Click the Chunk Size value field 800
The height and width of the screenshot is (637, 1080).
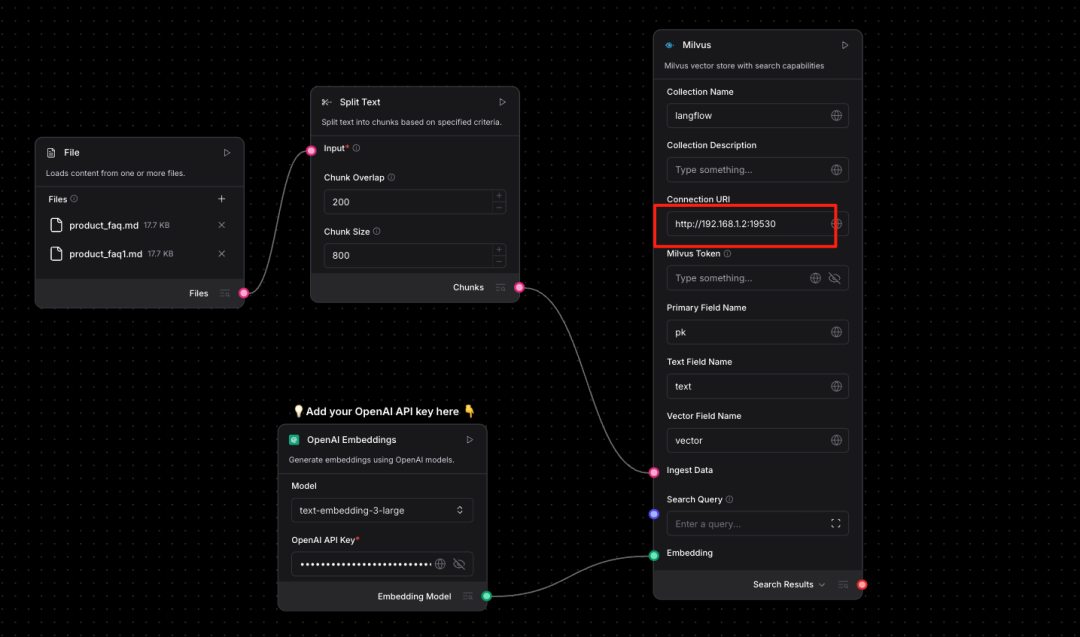point(408,255)
